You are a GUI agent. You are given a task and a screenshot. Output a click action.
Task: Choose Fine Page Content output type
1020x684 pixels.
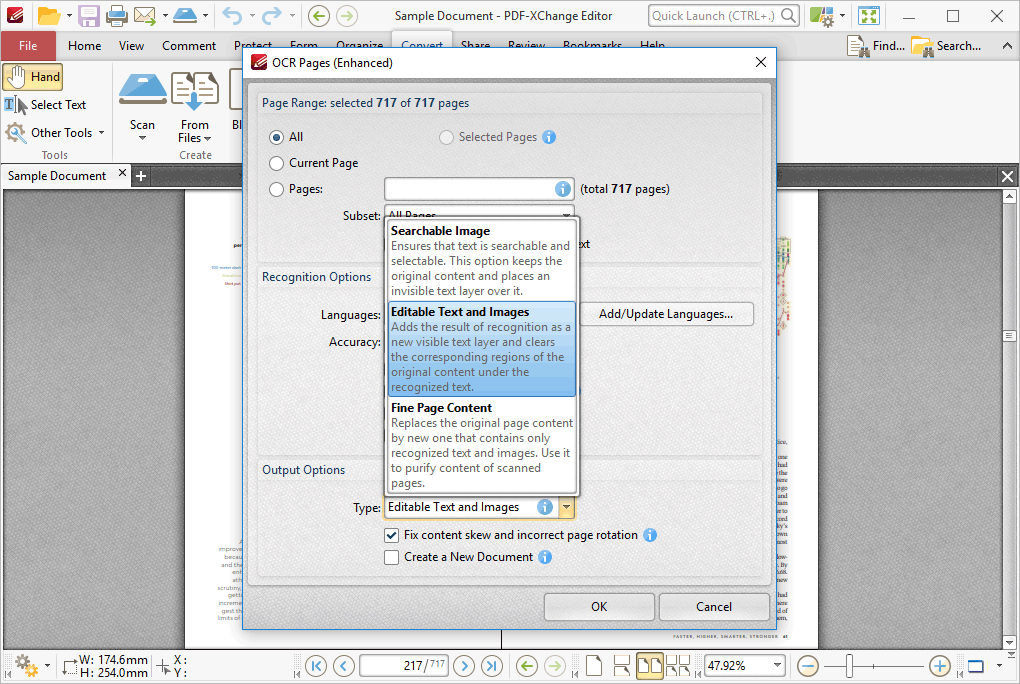pos(481,445)
